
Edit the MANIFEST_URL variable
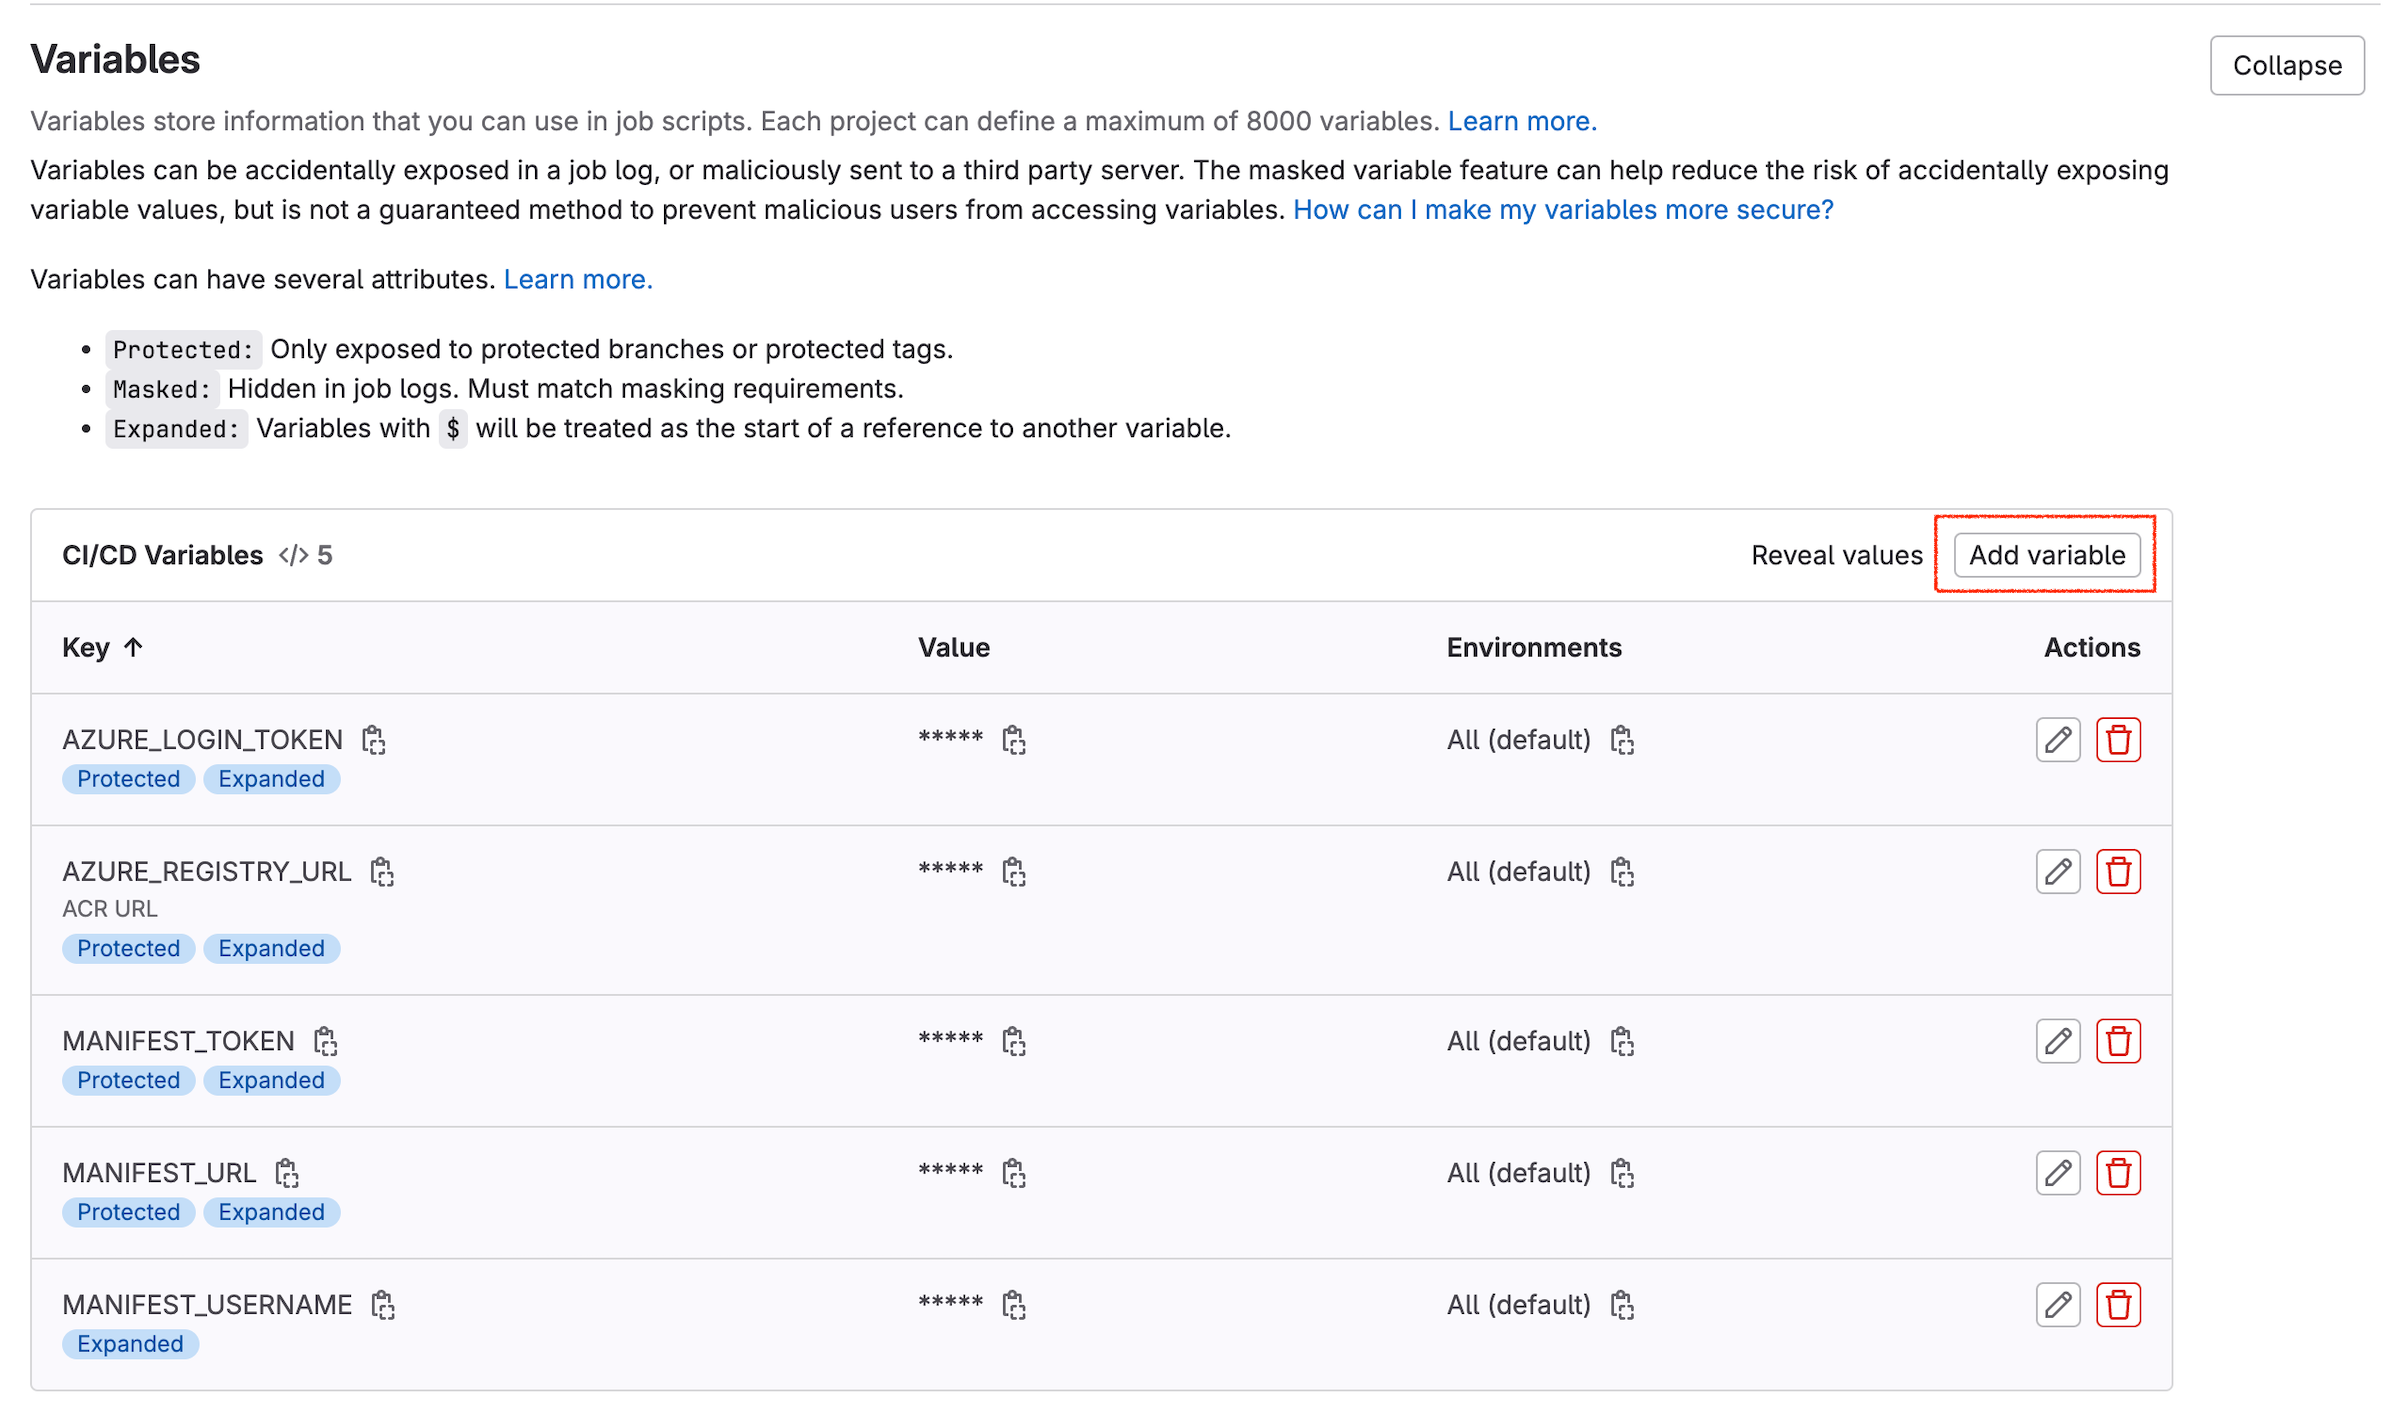(2057, 1173)
